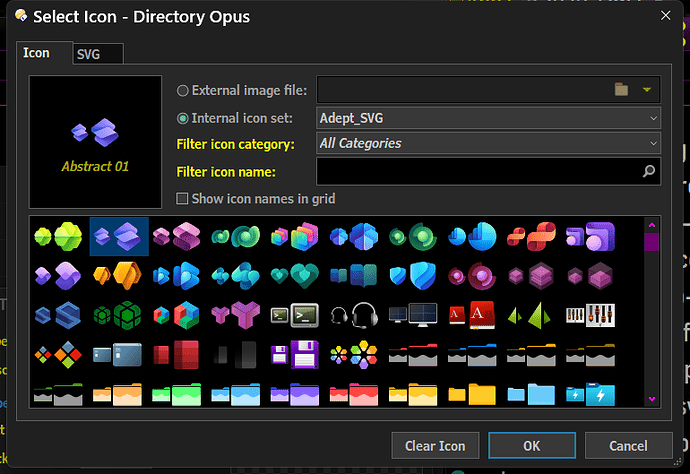The image size is (690, 474).
Task: Enable Show icon names in grid
Action: pyautogui.click(x=182, y=198)
